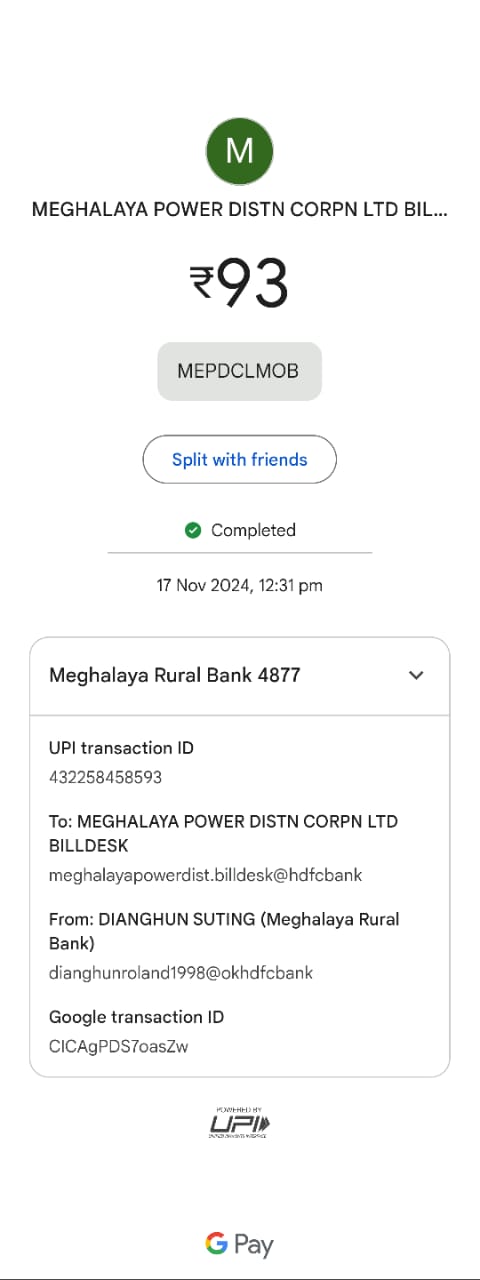Tap the From: DIANGHUN SUTING sender line
This screenshot has height=1280, width=480.
pos(224,931)
